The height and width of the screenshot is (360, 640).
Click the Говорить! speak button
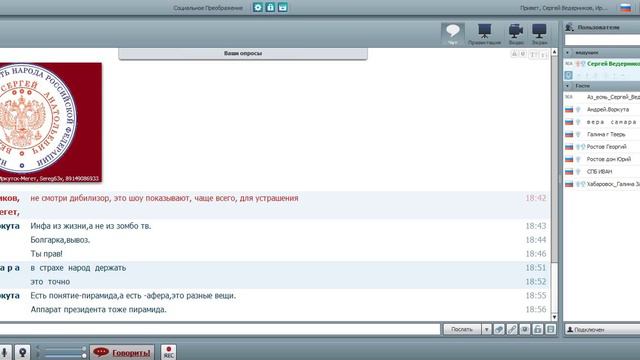pyautogui.click(x=122, y=352)
